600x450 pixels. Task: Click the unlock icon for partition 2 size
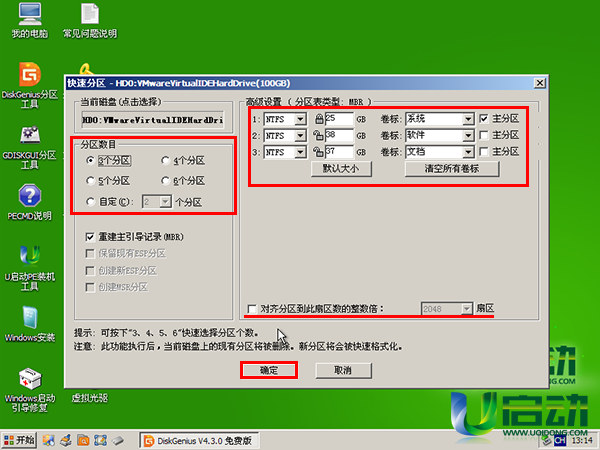tap(318, 135)
